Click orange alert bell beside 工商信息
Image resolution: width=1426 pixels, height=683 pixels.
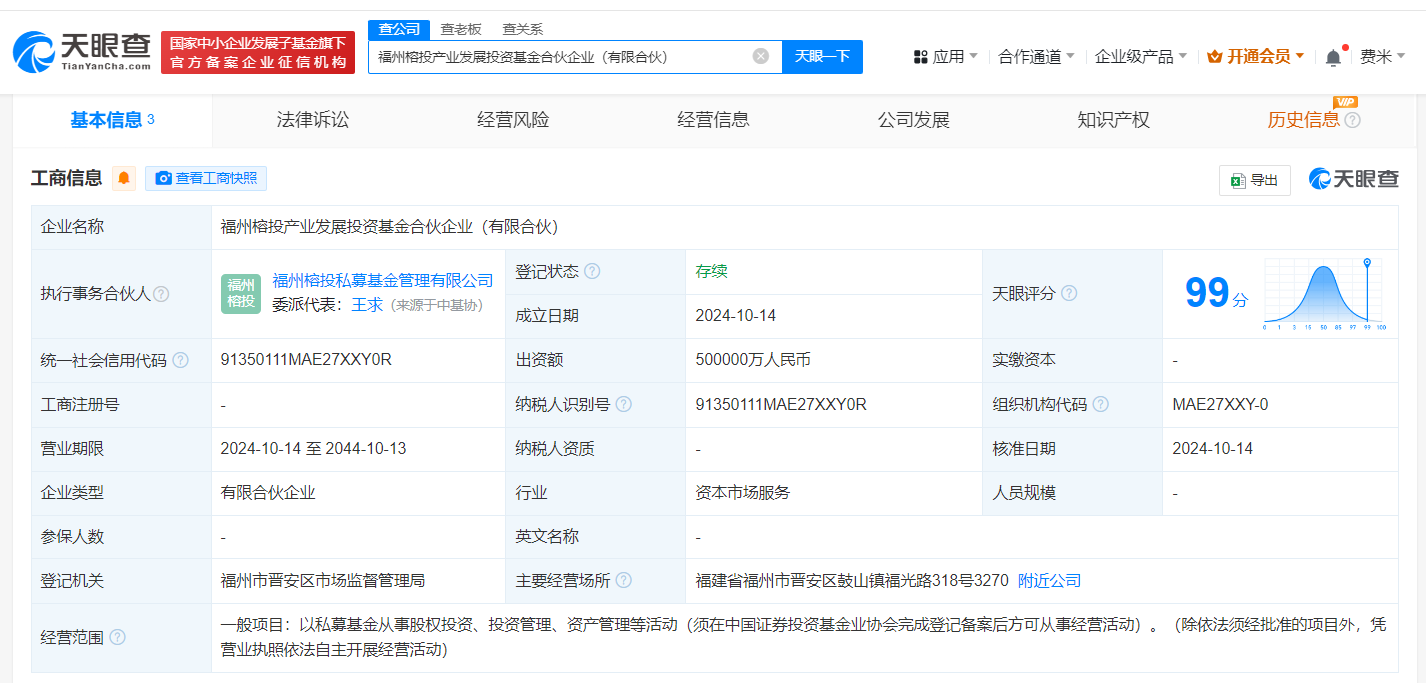(x=124, y=179)
